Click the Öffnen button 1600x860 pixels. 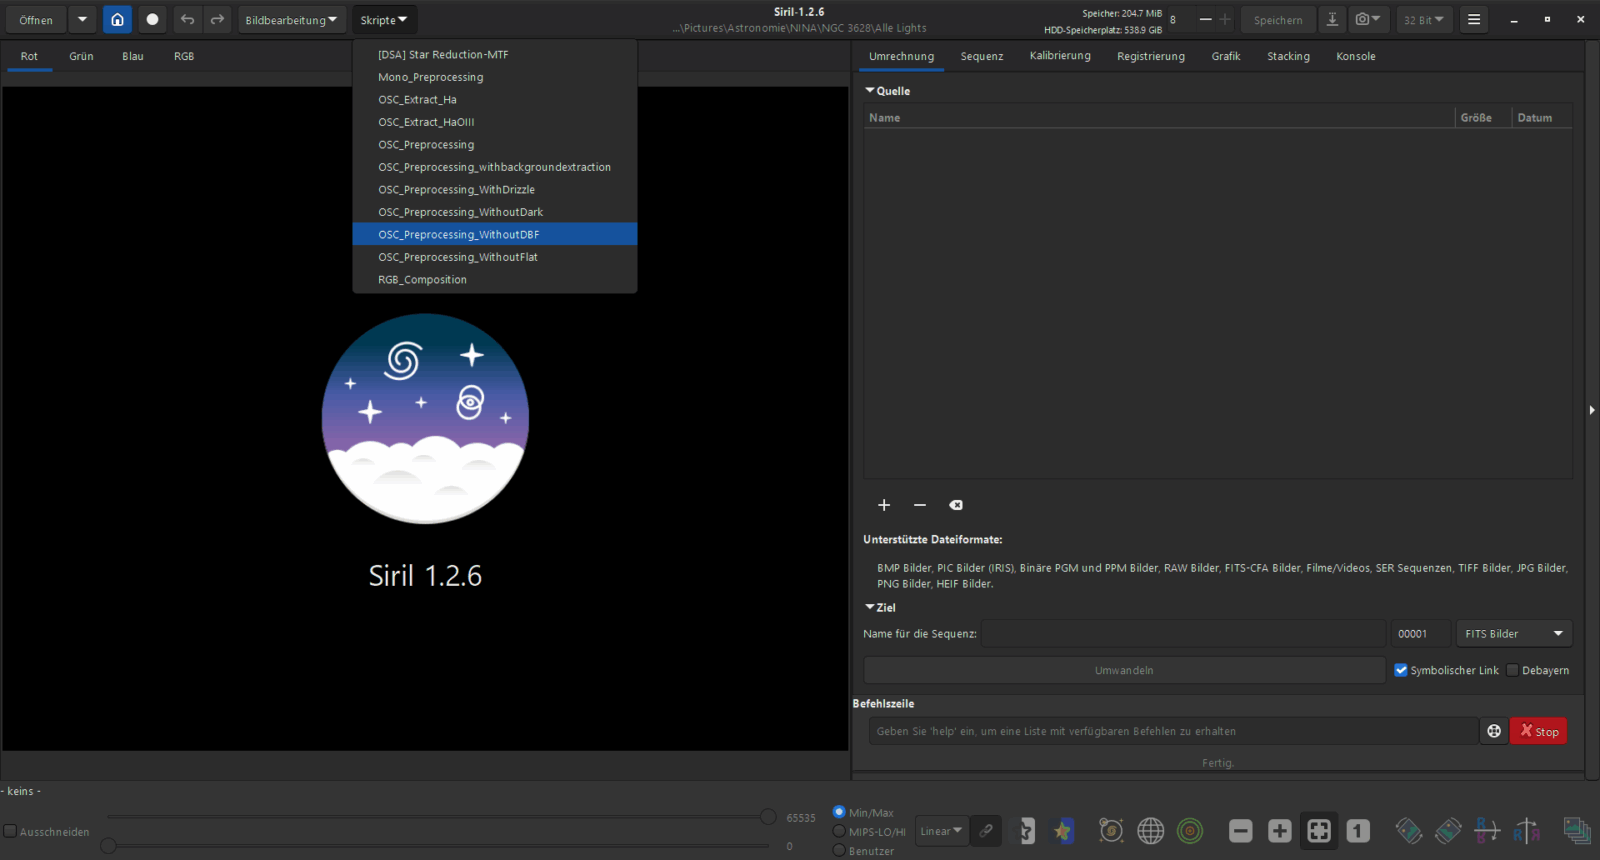pos(36,19)
